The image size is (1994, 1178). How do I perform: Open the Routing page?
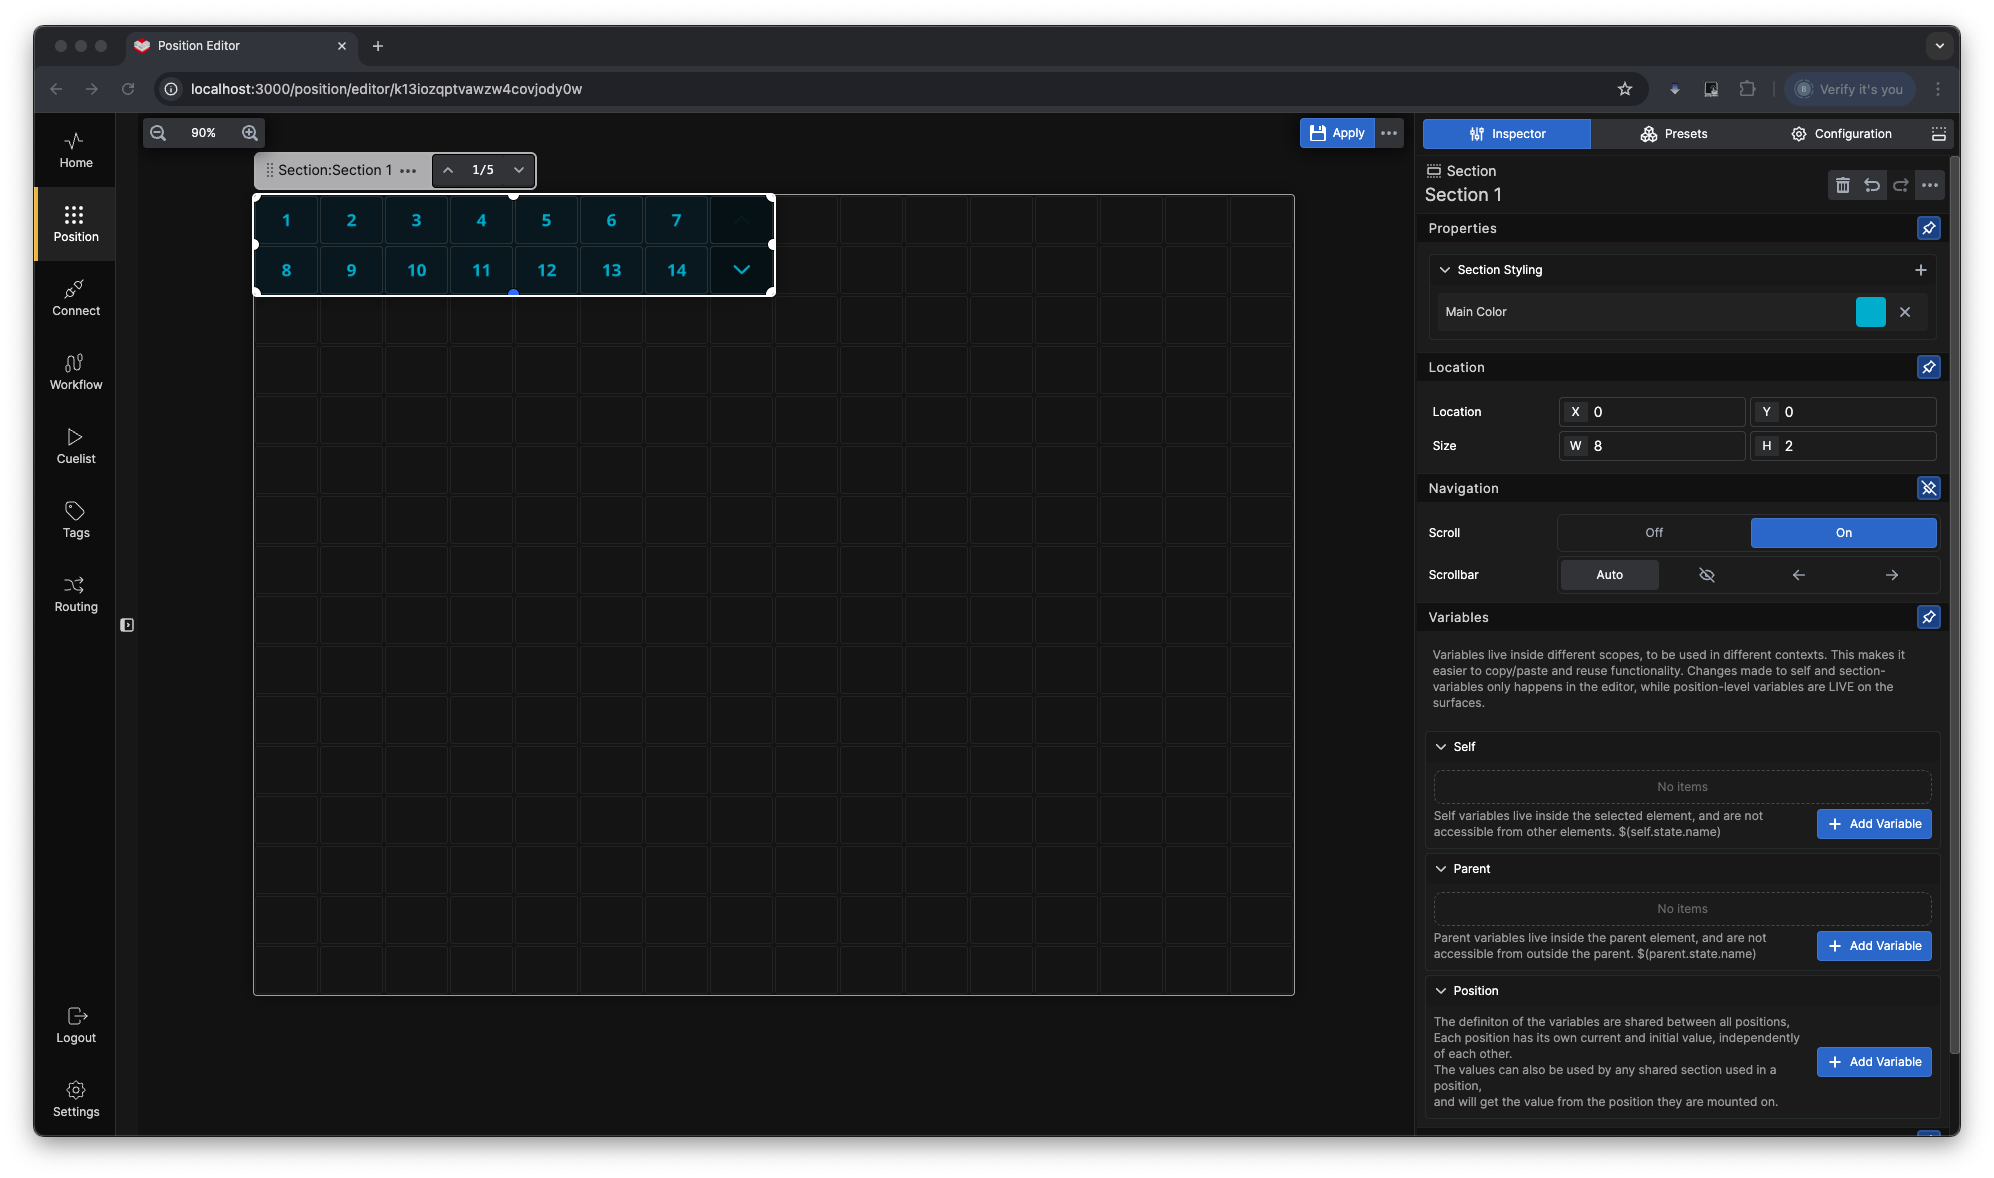(x=75, y=594)
